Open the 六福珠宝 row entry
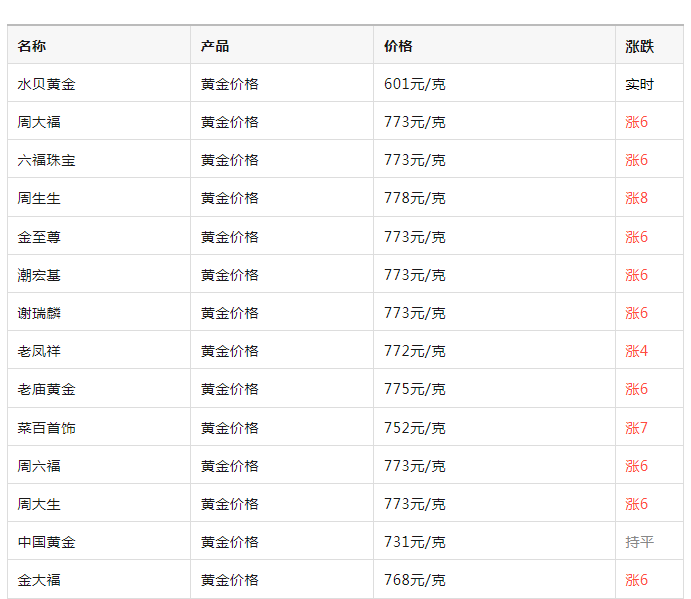Screen dimensions: 691x599 point(47,160)
